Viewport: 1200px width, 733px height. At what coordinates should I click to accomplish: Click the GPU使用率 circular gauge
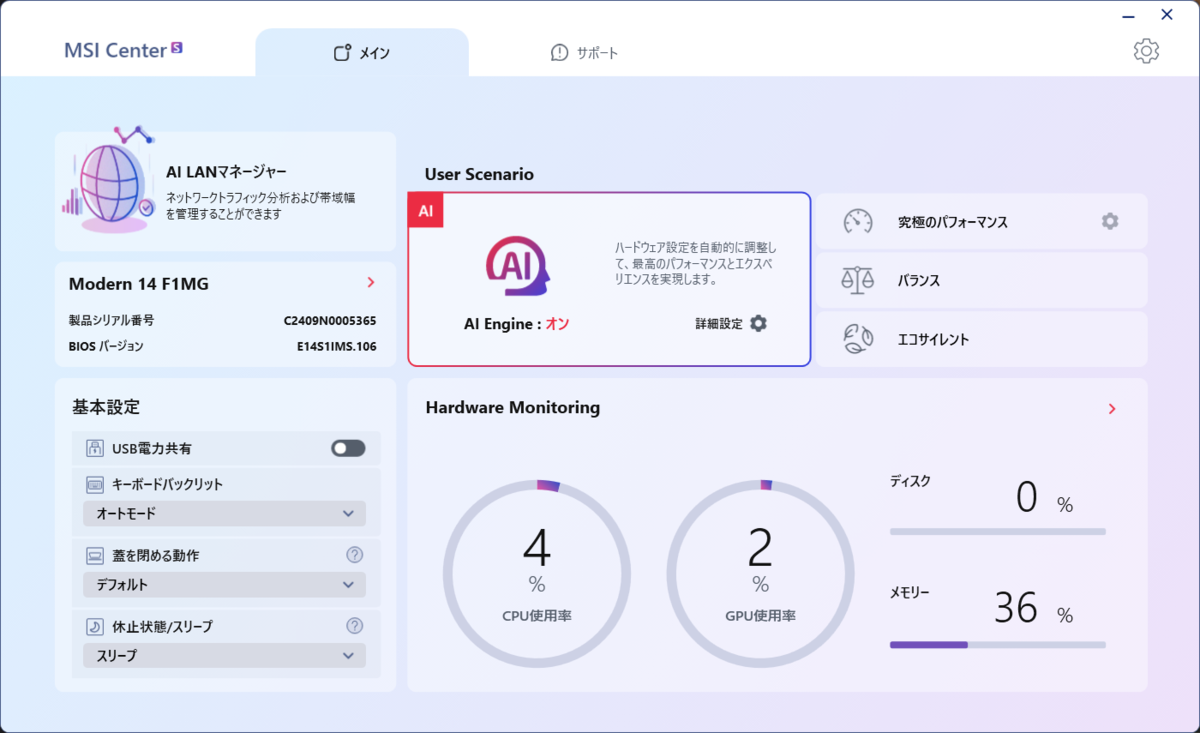click(760, 573)
